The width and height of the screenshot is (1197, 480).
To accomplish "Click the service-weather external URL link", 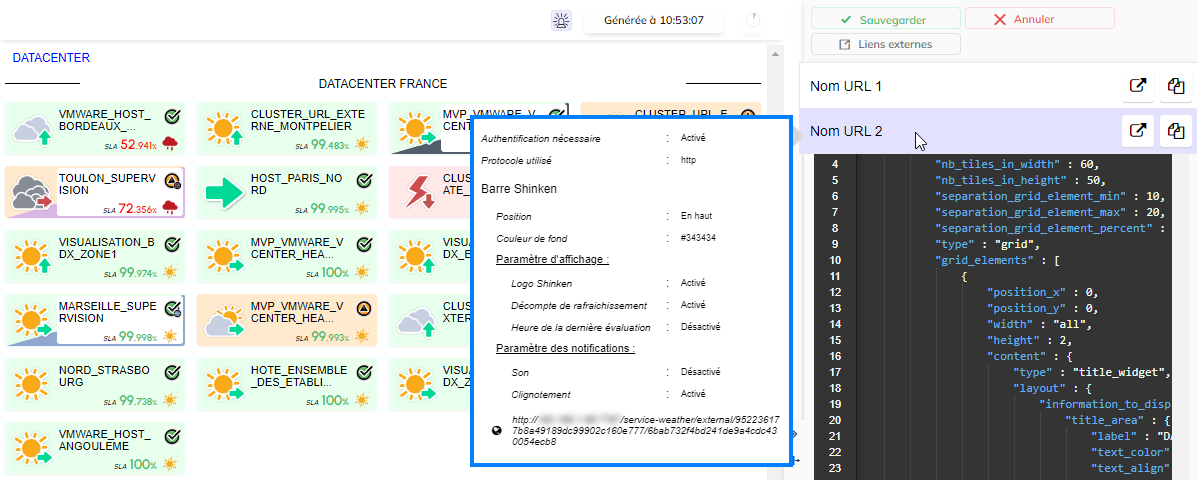I will pyautogui.click(x=645, y=430).
